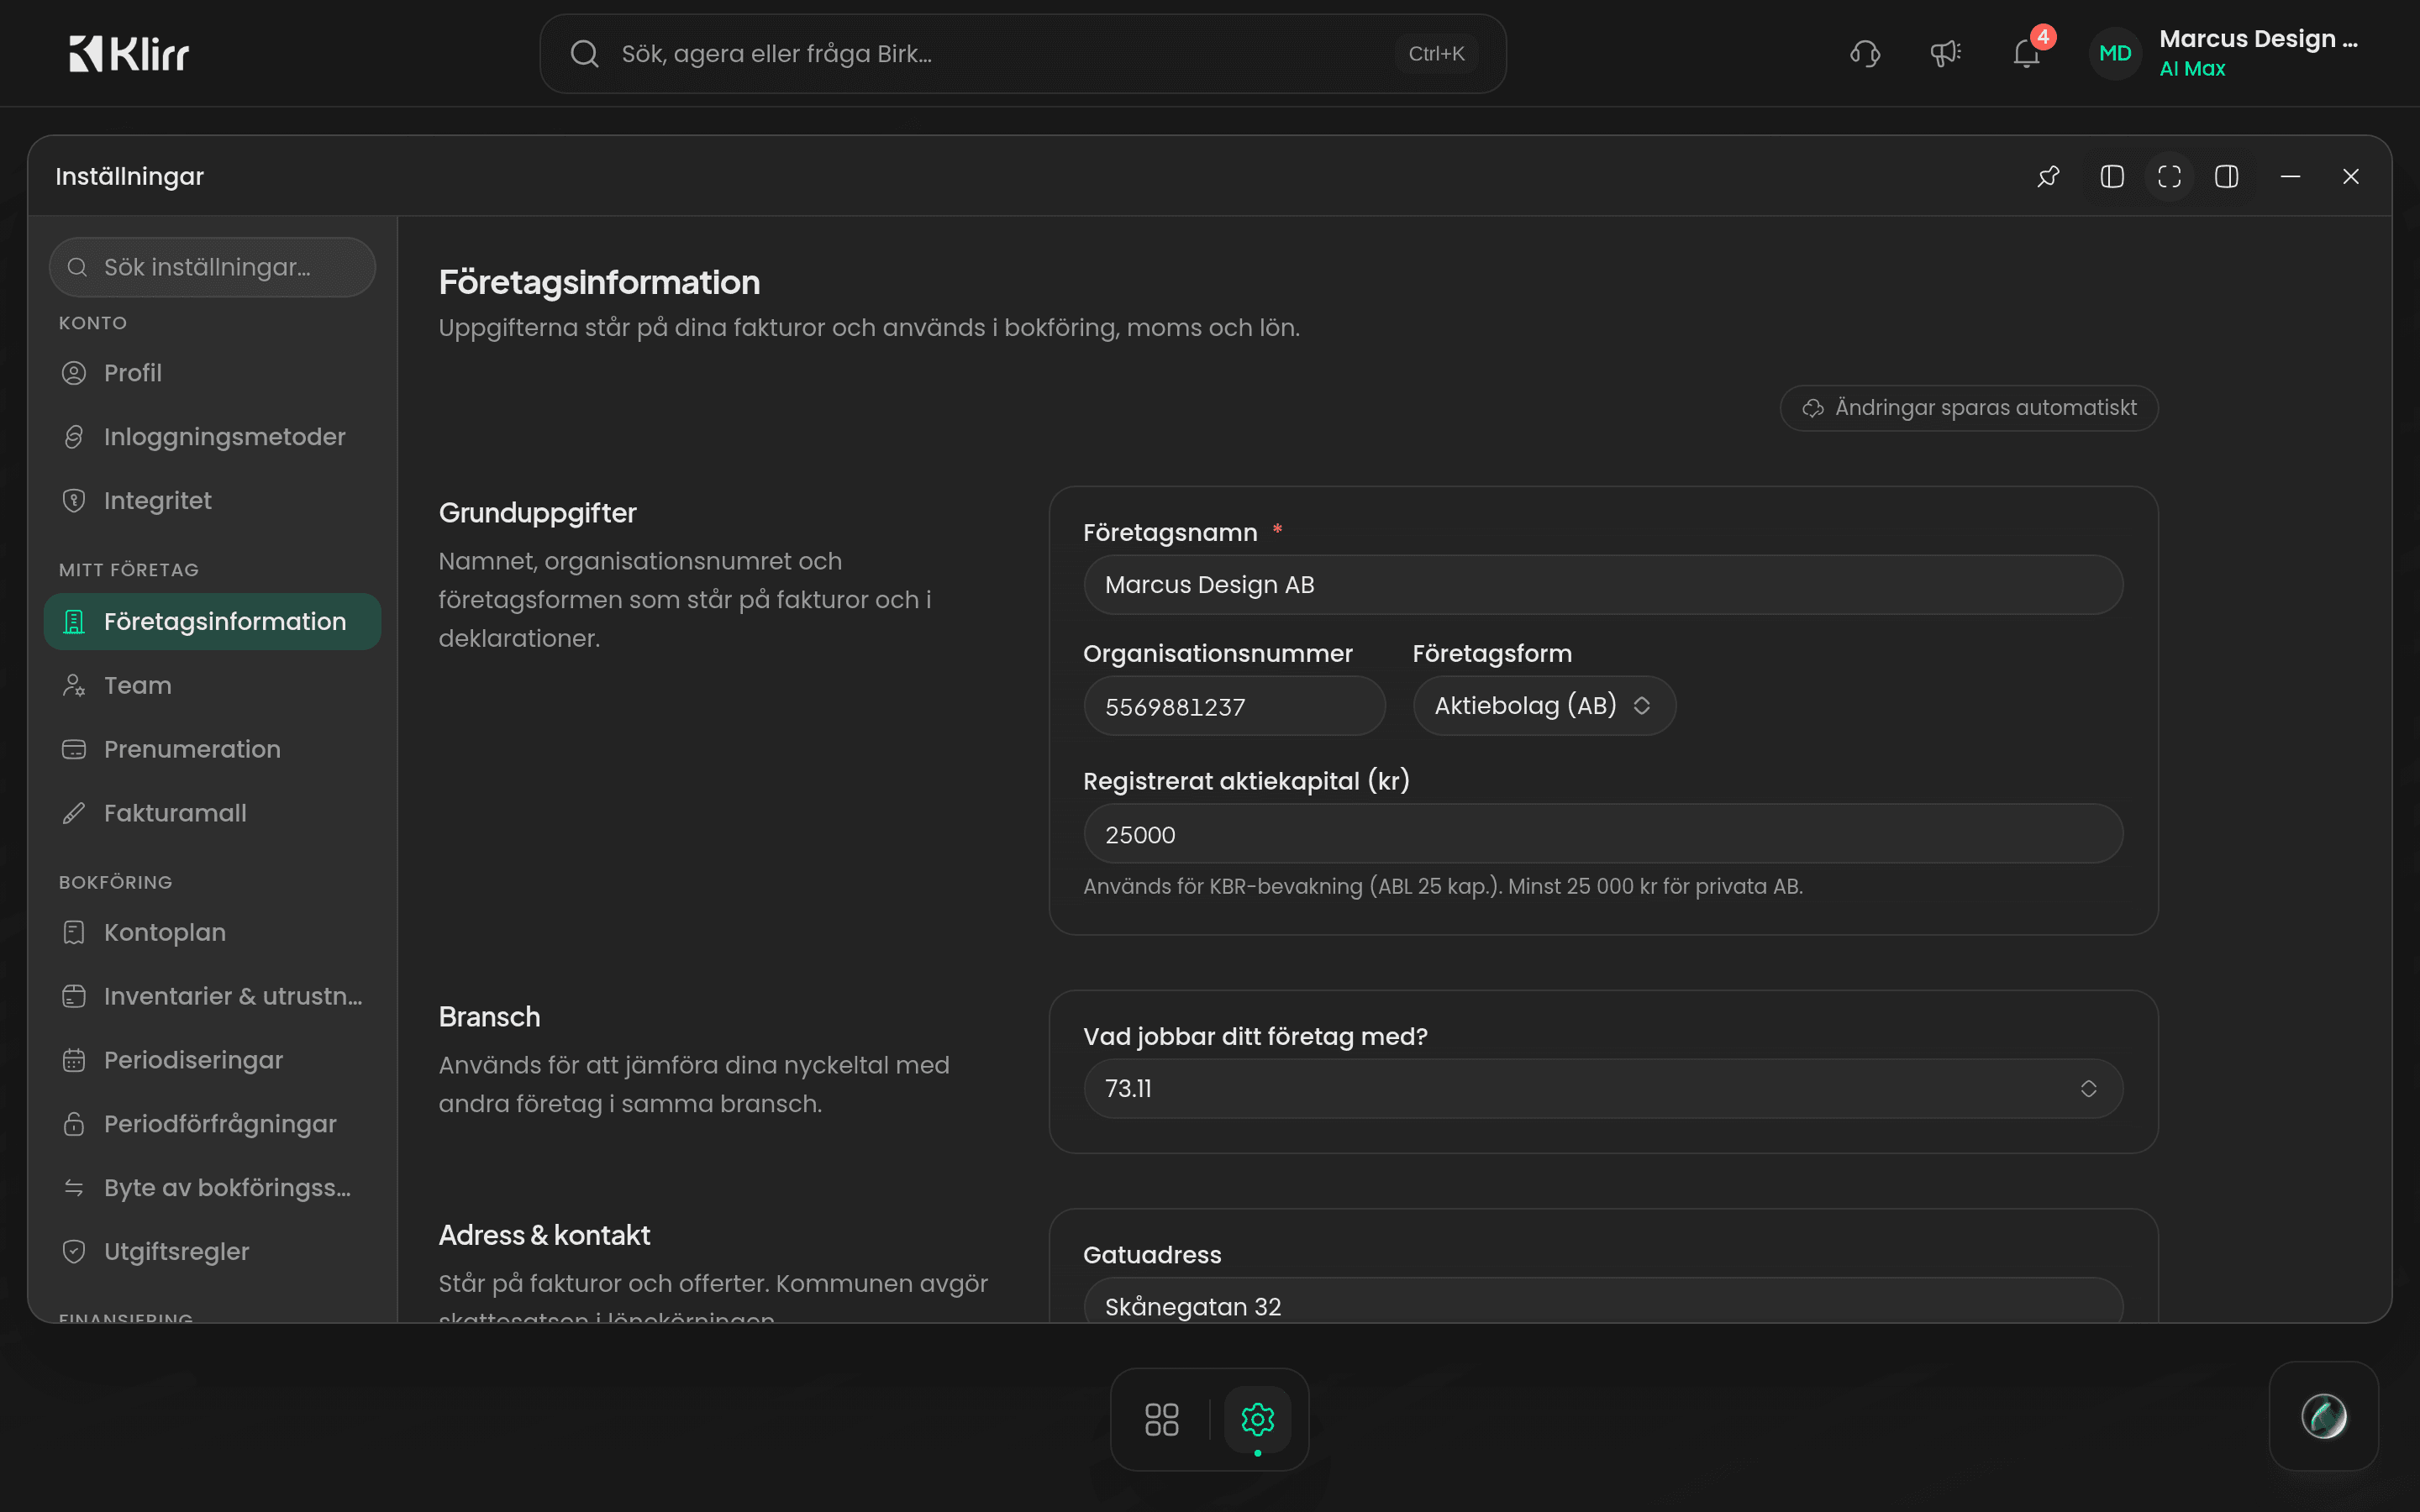Screen dimensions: 2420x1512
Task: Go to Periodiseringar
Action: 212,1060
